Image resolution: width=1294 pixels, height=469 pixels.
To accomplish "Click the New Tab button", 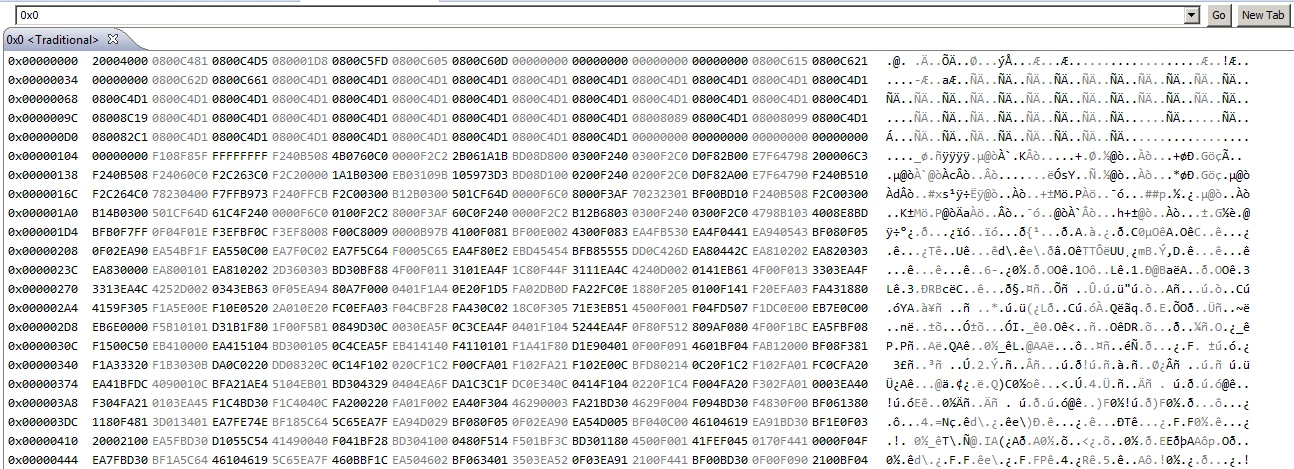I will click(x=1262, y=16).
